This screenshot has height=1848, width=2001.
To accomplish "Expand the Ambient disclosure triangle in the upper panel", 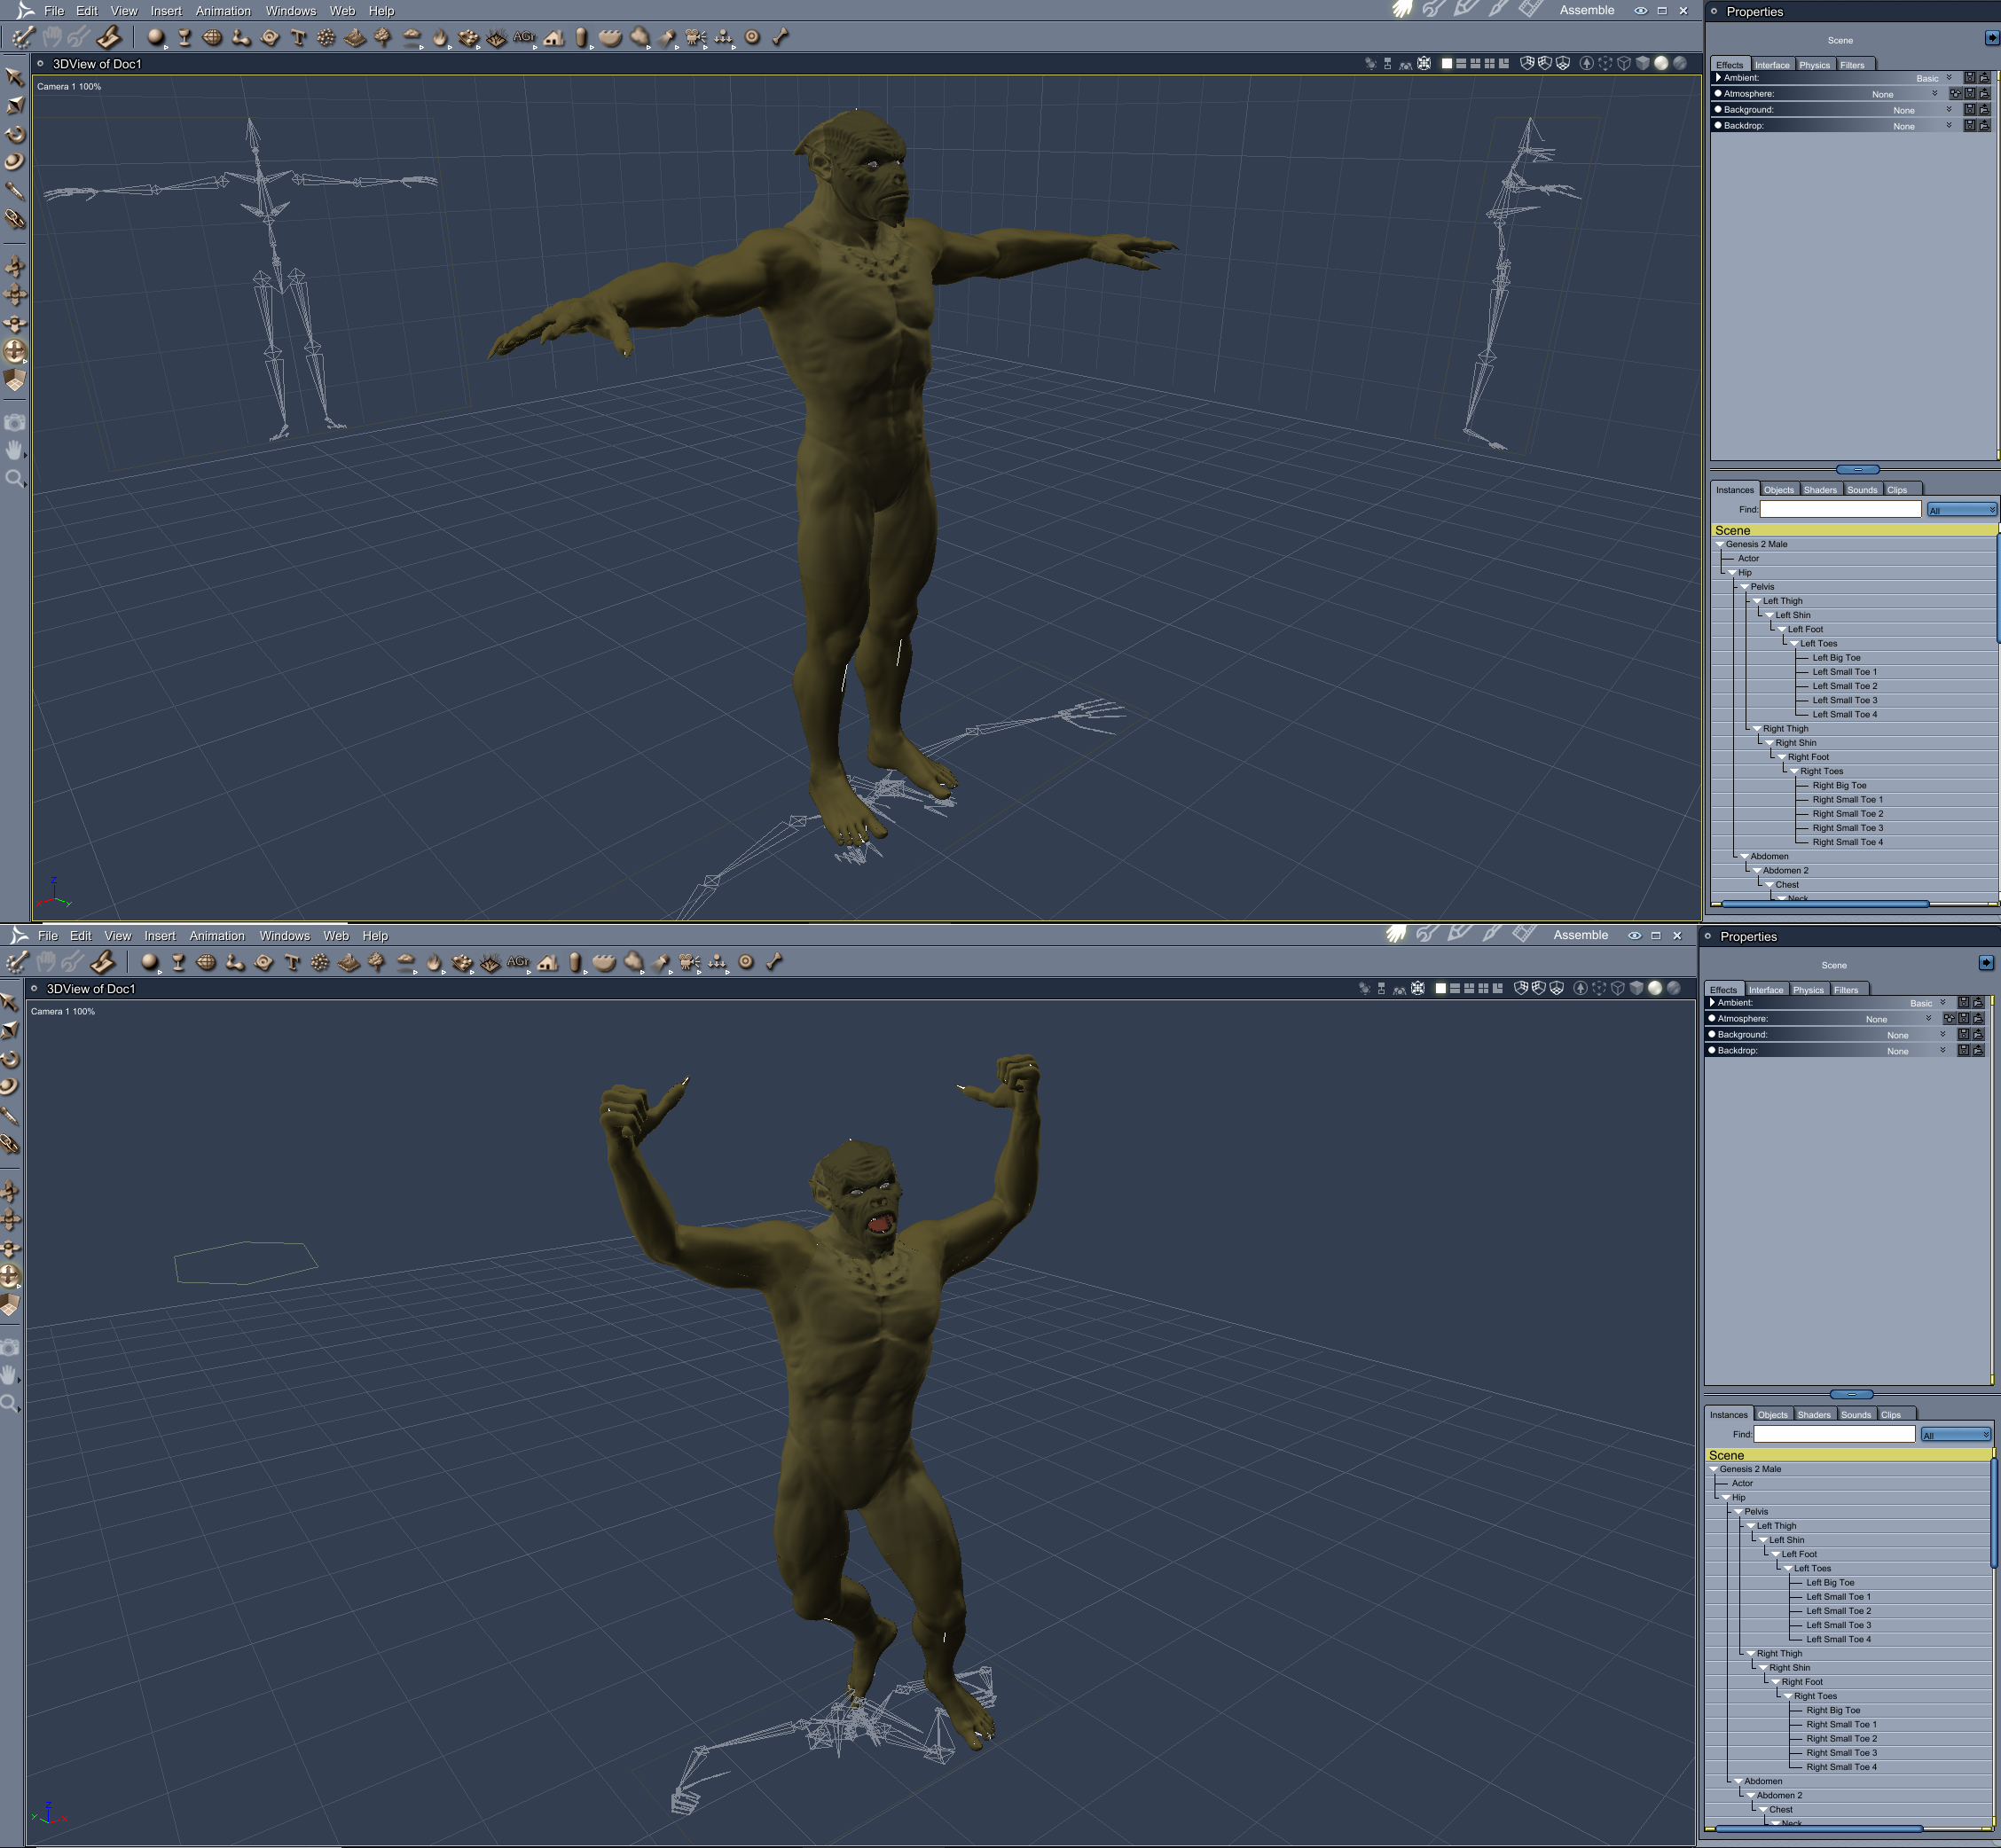I will (x=1718, y=78).
